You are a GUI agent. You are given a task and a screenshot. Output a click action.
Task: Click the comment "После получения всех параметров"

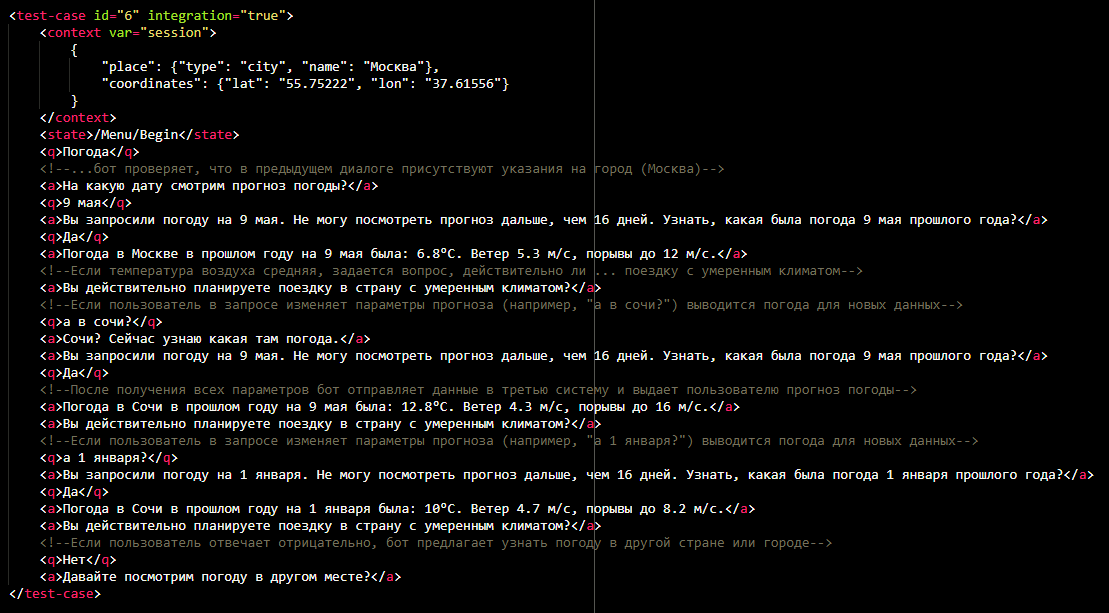pos(478,390)
